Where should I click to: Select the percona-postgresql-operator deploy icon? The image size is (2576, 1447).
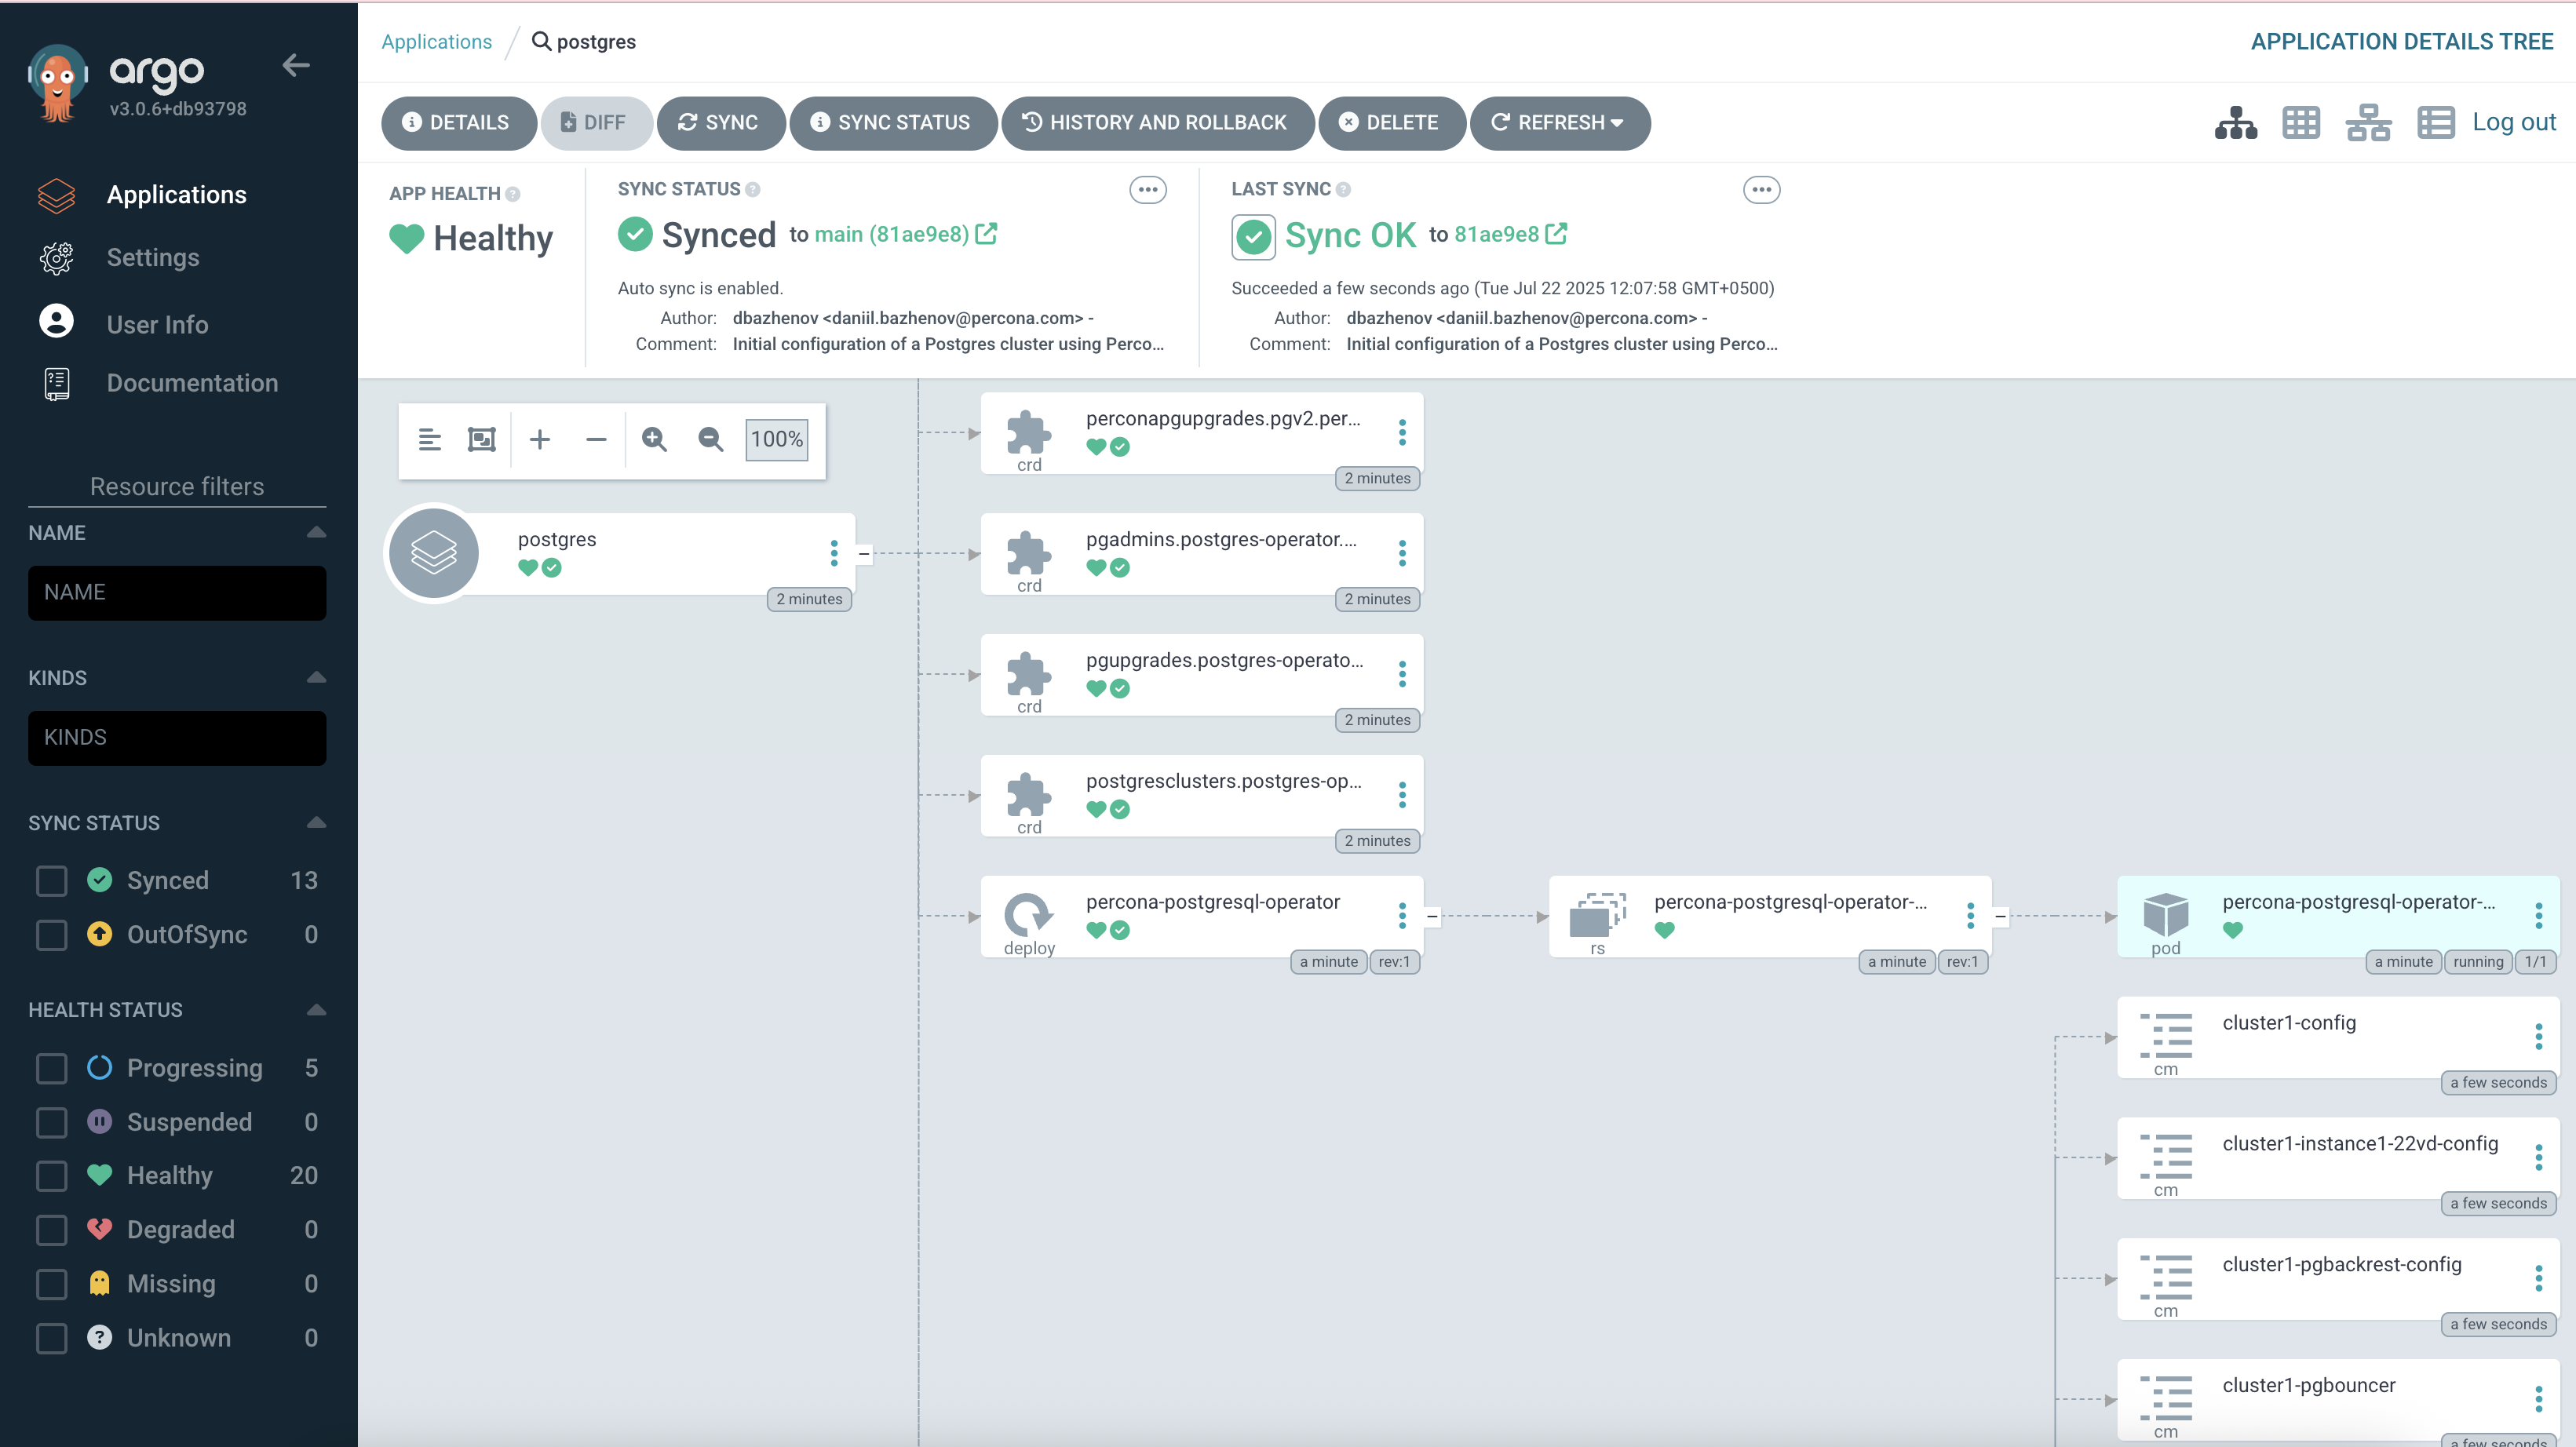pyautogui.click(x=1028, y=914)
